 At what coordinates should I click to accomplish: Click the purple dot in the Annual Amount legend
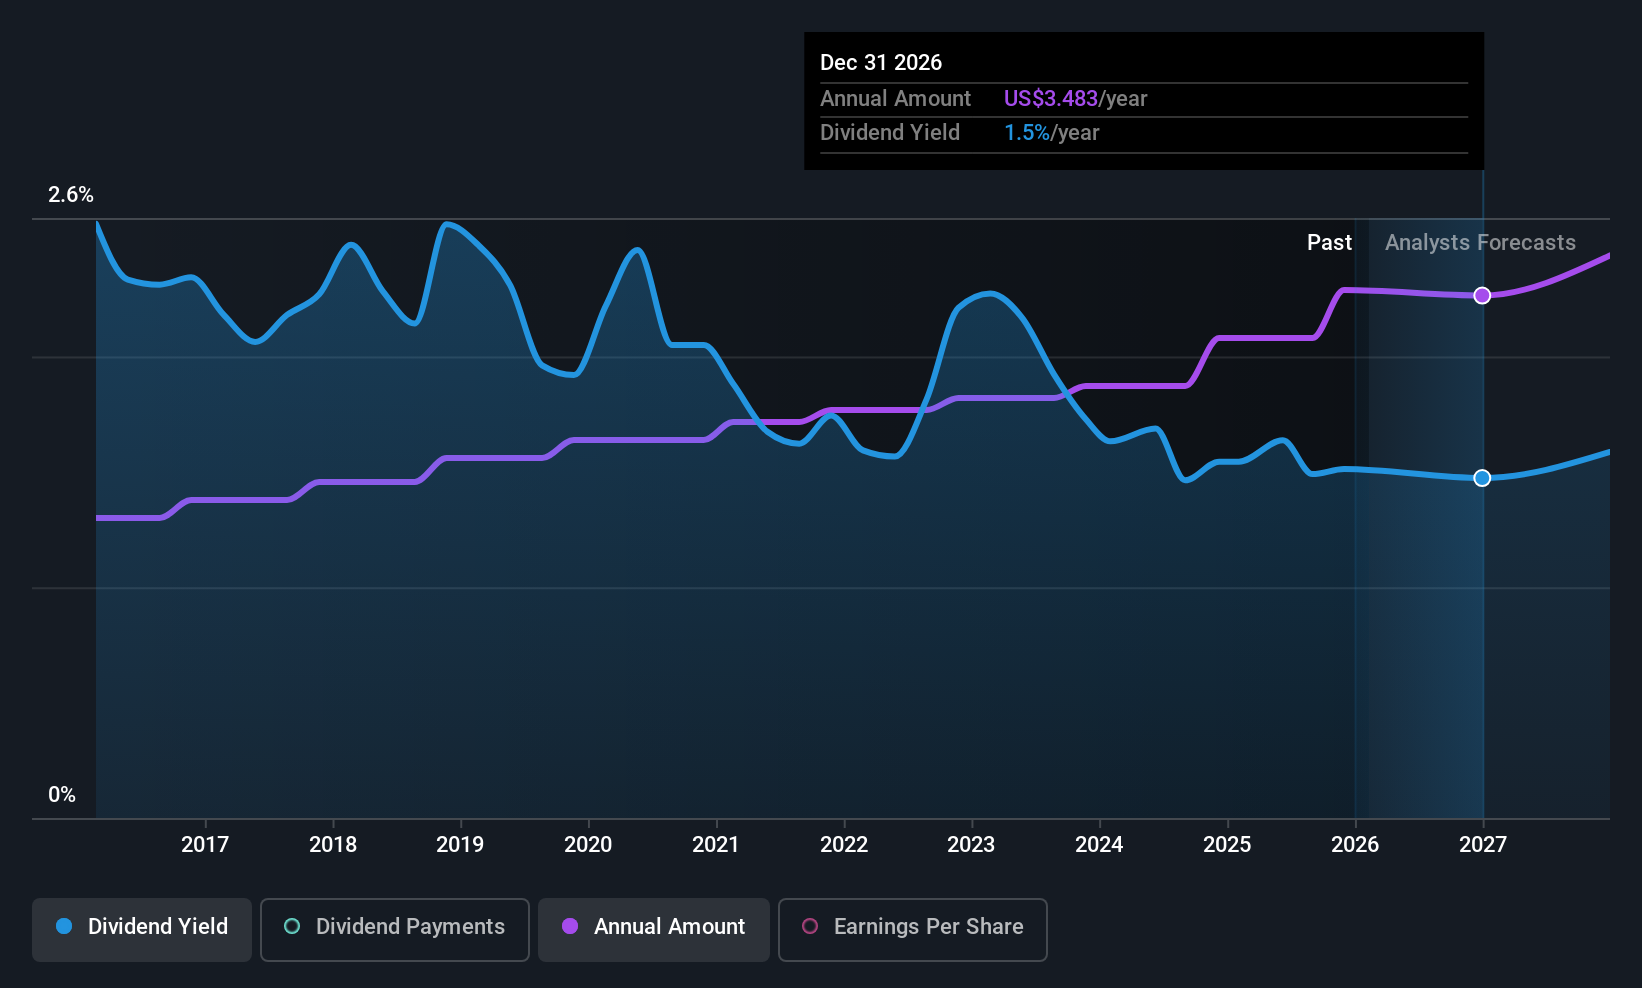coord(570,926)
